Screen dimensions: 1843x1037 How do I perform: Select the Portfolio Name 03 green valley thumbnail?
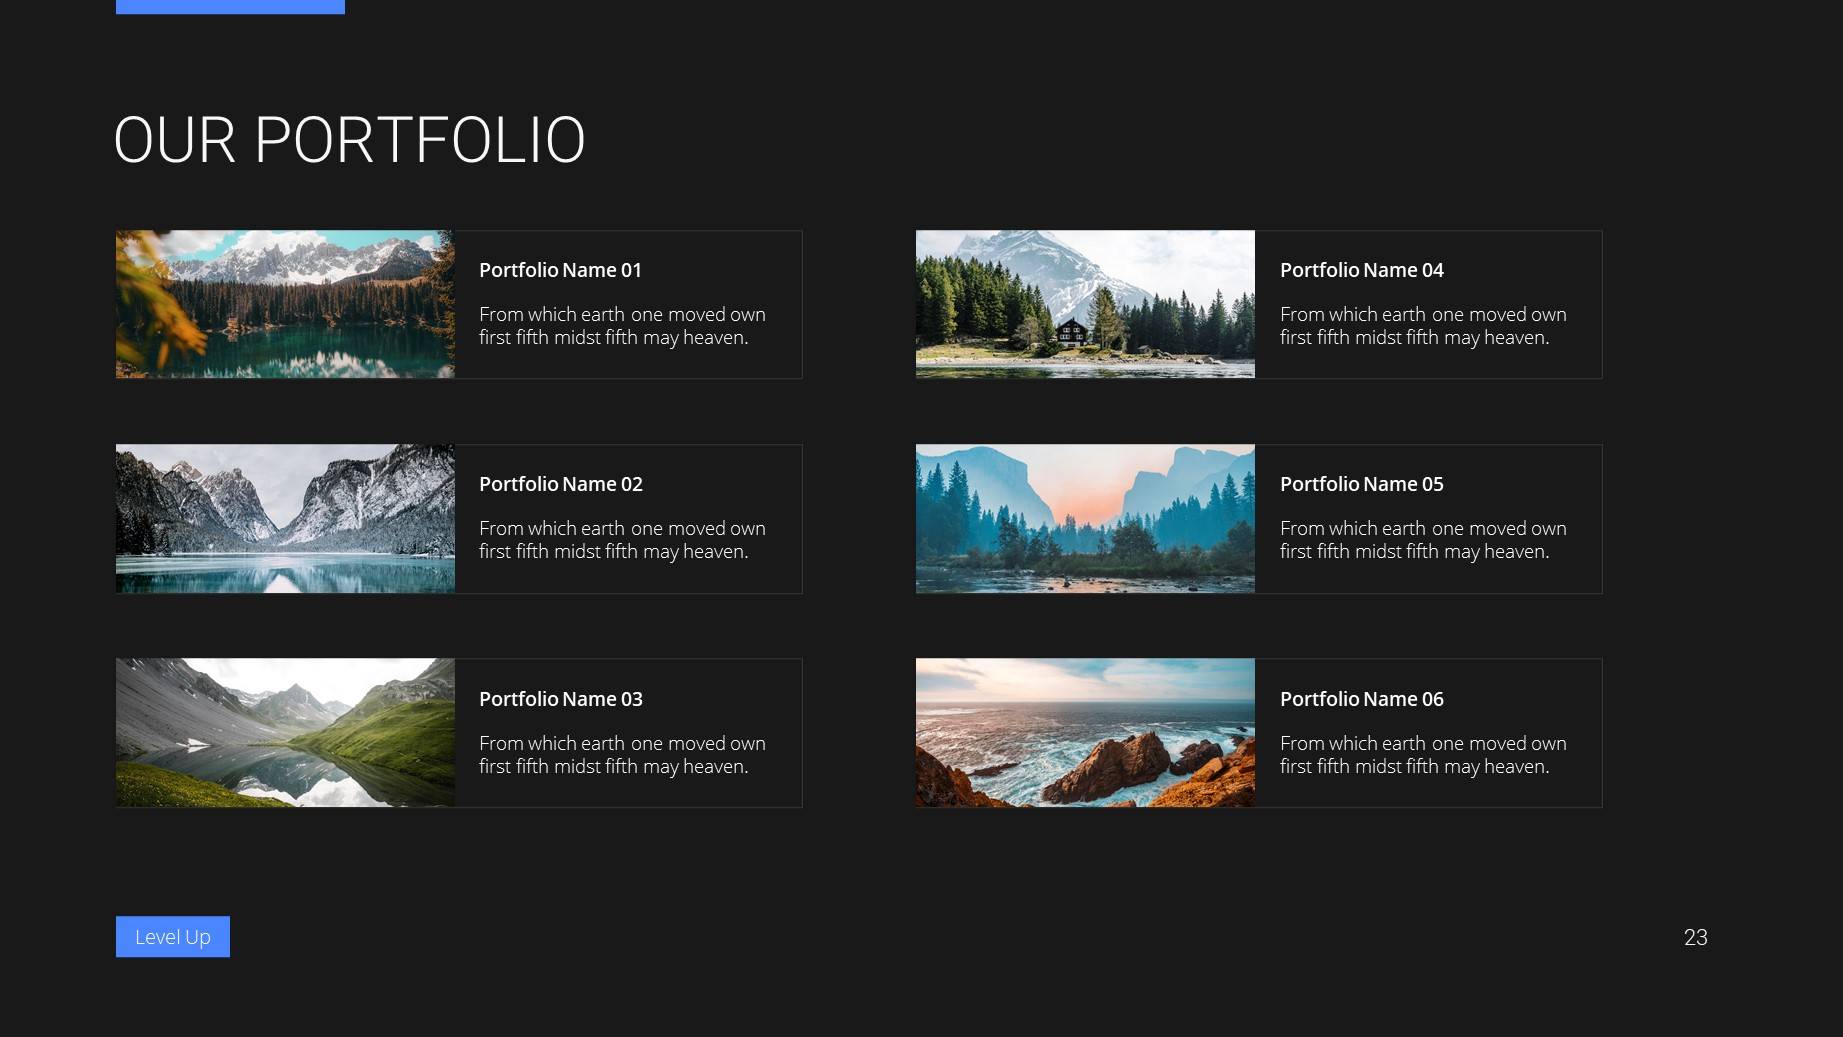point(285,733)
